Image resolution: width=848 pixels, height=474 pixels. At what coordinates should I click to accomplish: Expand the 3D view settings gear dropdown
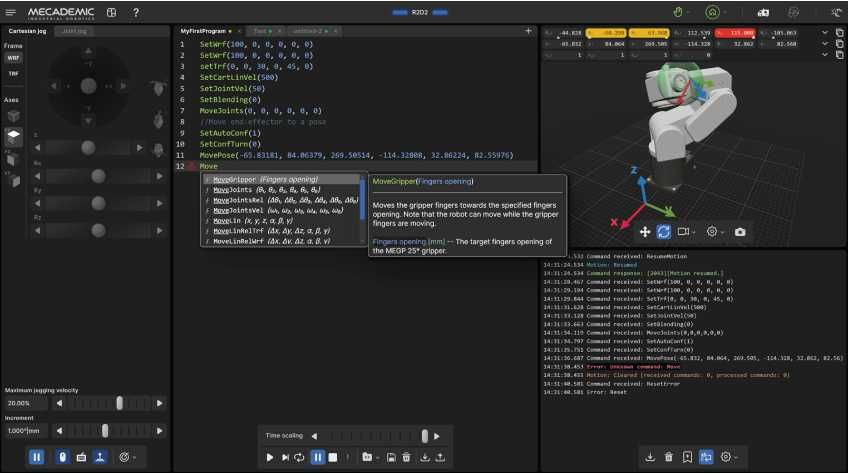pos(715,232)
